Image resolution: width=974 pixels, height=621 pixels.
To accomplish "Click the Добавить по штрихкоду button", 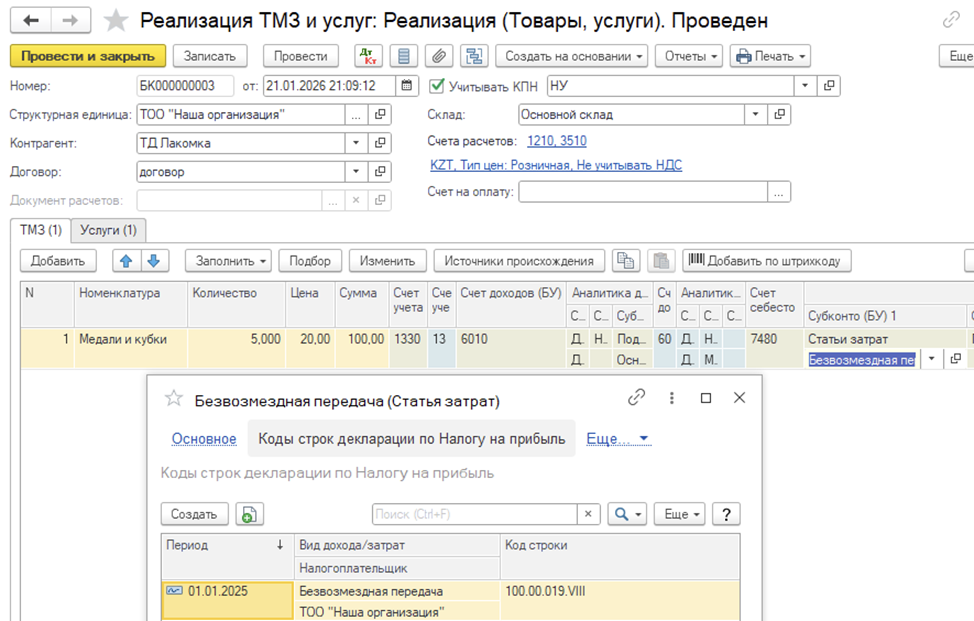I will click(x=767, y=261).
